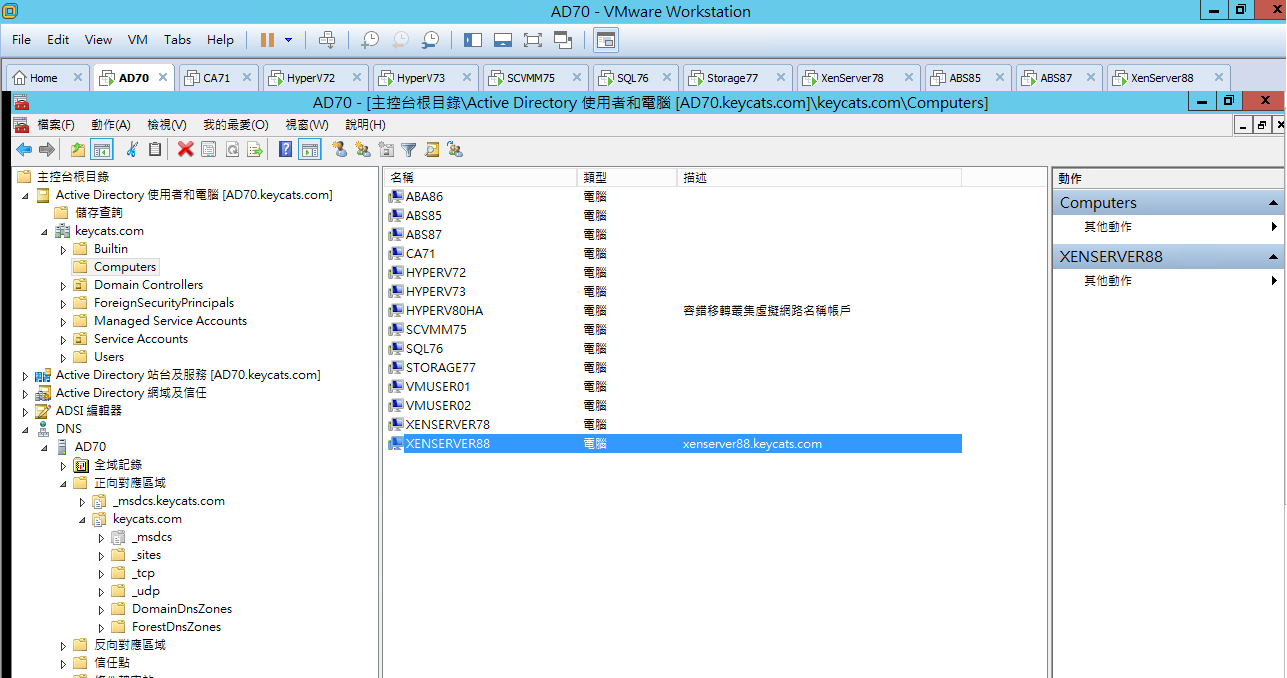
Task: Switch to Unity mode icon
Action: (x=563, y=40)
